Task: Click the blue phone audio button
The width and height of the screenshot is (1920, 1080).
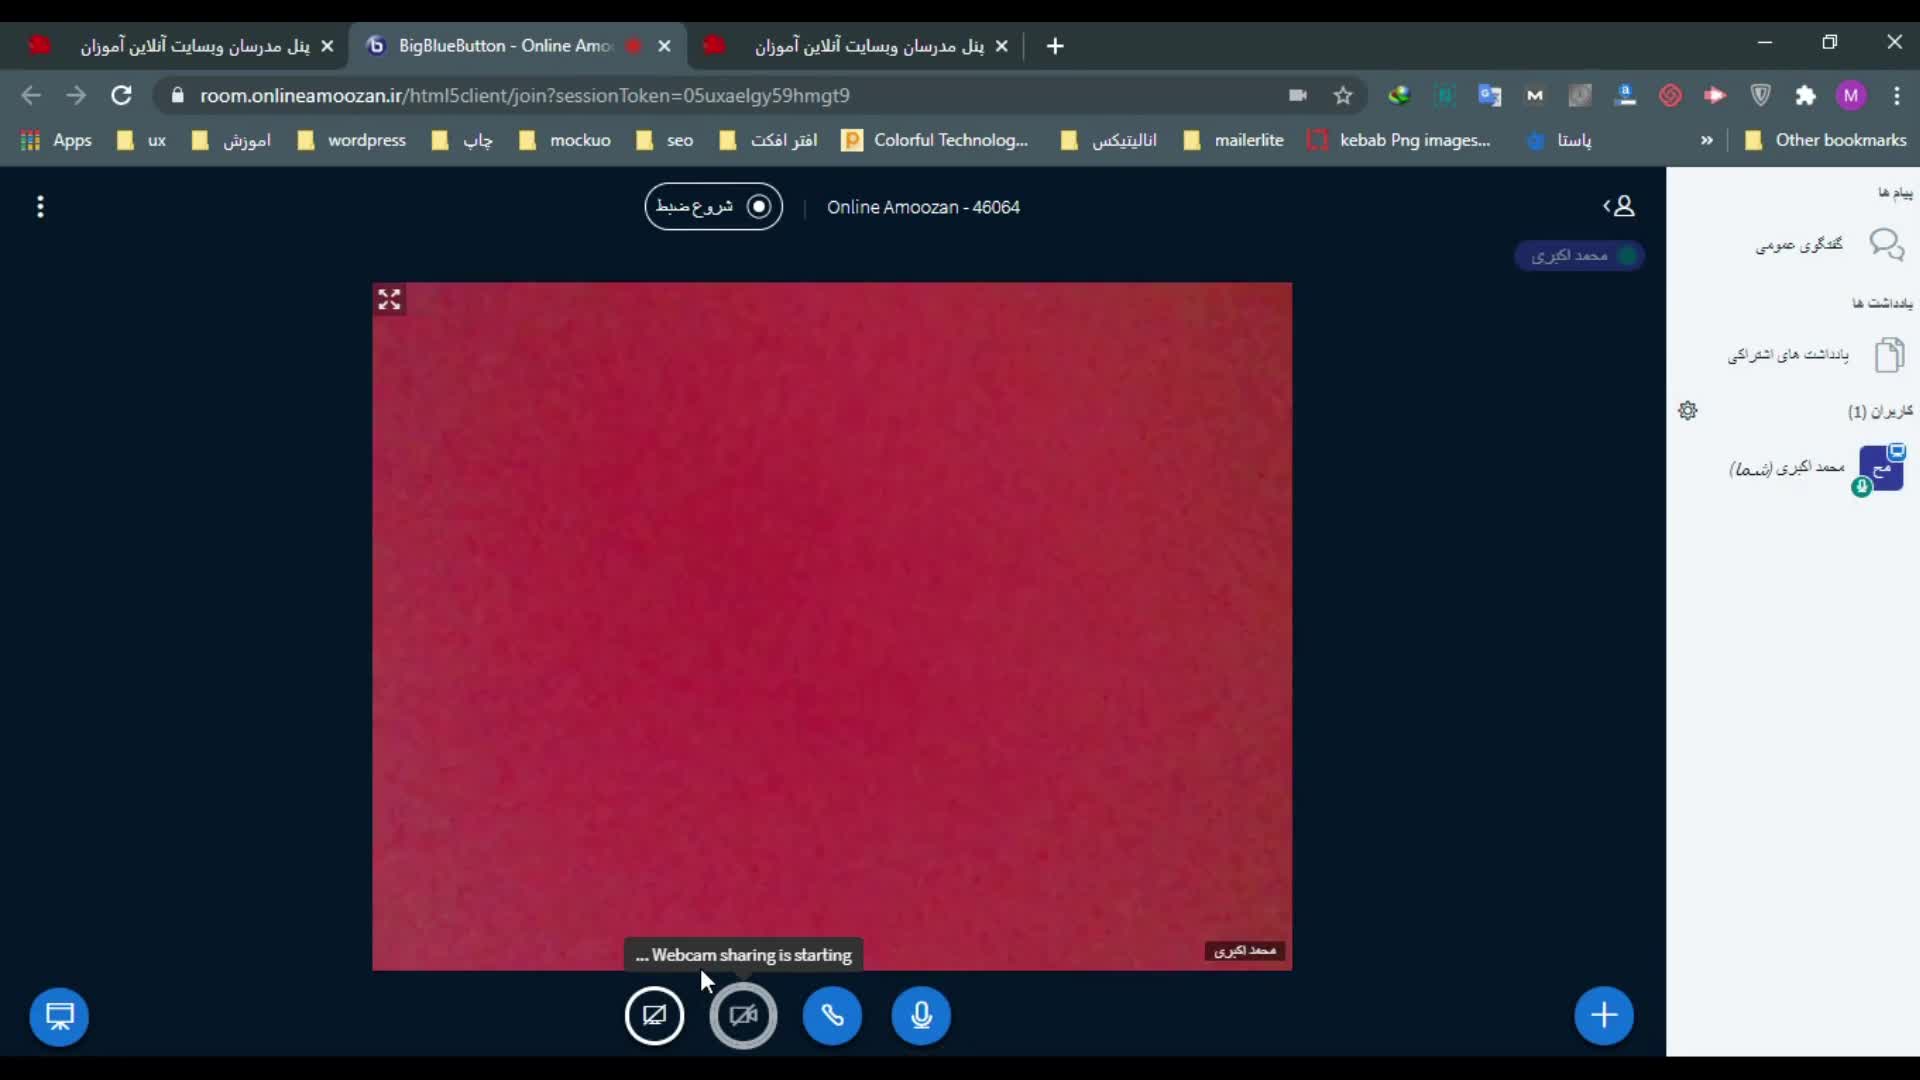Action: pyautogui.click(x=832, y=1016)
